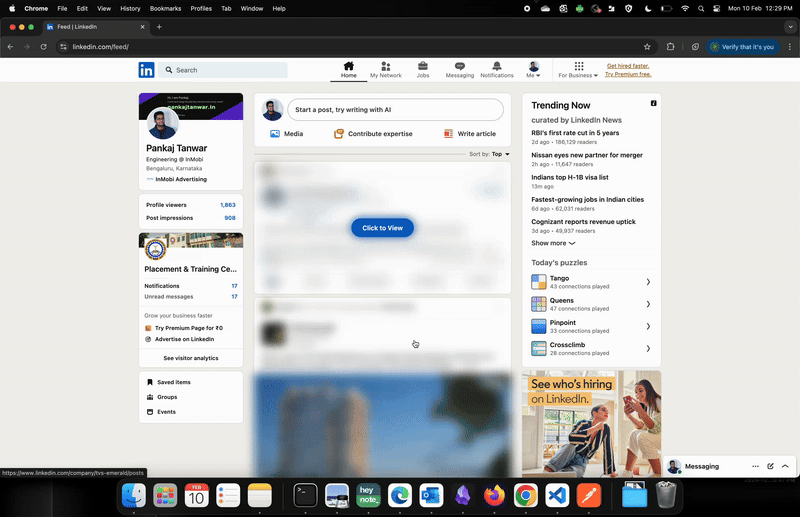Open page Notifications 17 row

191,286
